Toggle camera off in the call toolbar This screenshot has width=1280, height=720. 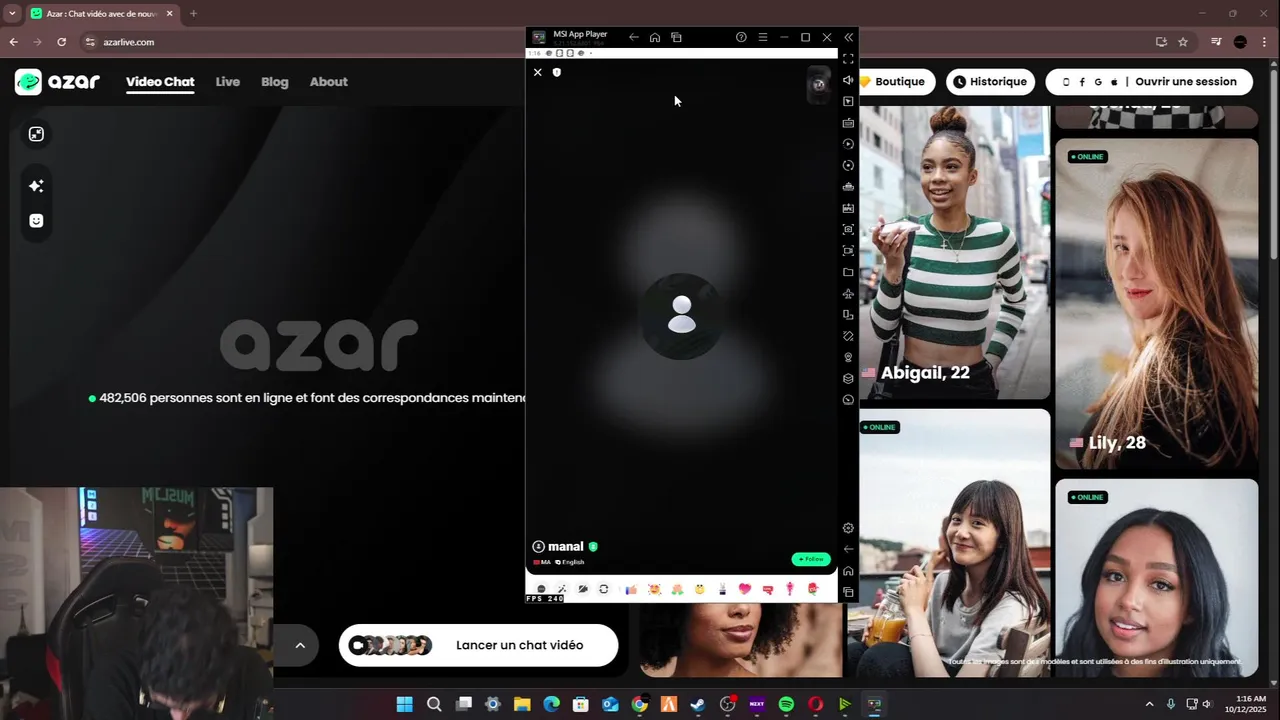tap(583, 589)
